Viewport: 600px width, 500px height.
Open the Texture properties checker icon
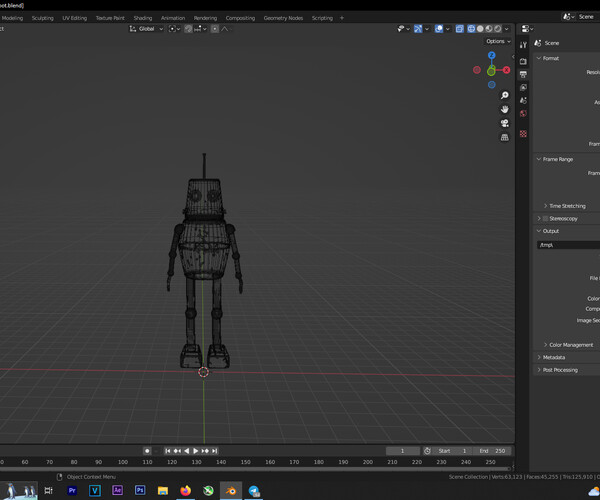tap(523, 134)
